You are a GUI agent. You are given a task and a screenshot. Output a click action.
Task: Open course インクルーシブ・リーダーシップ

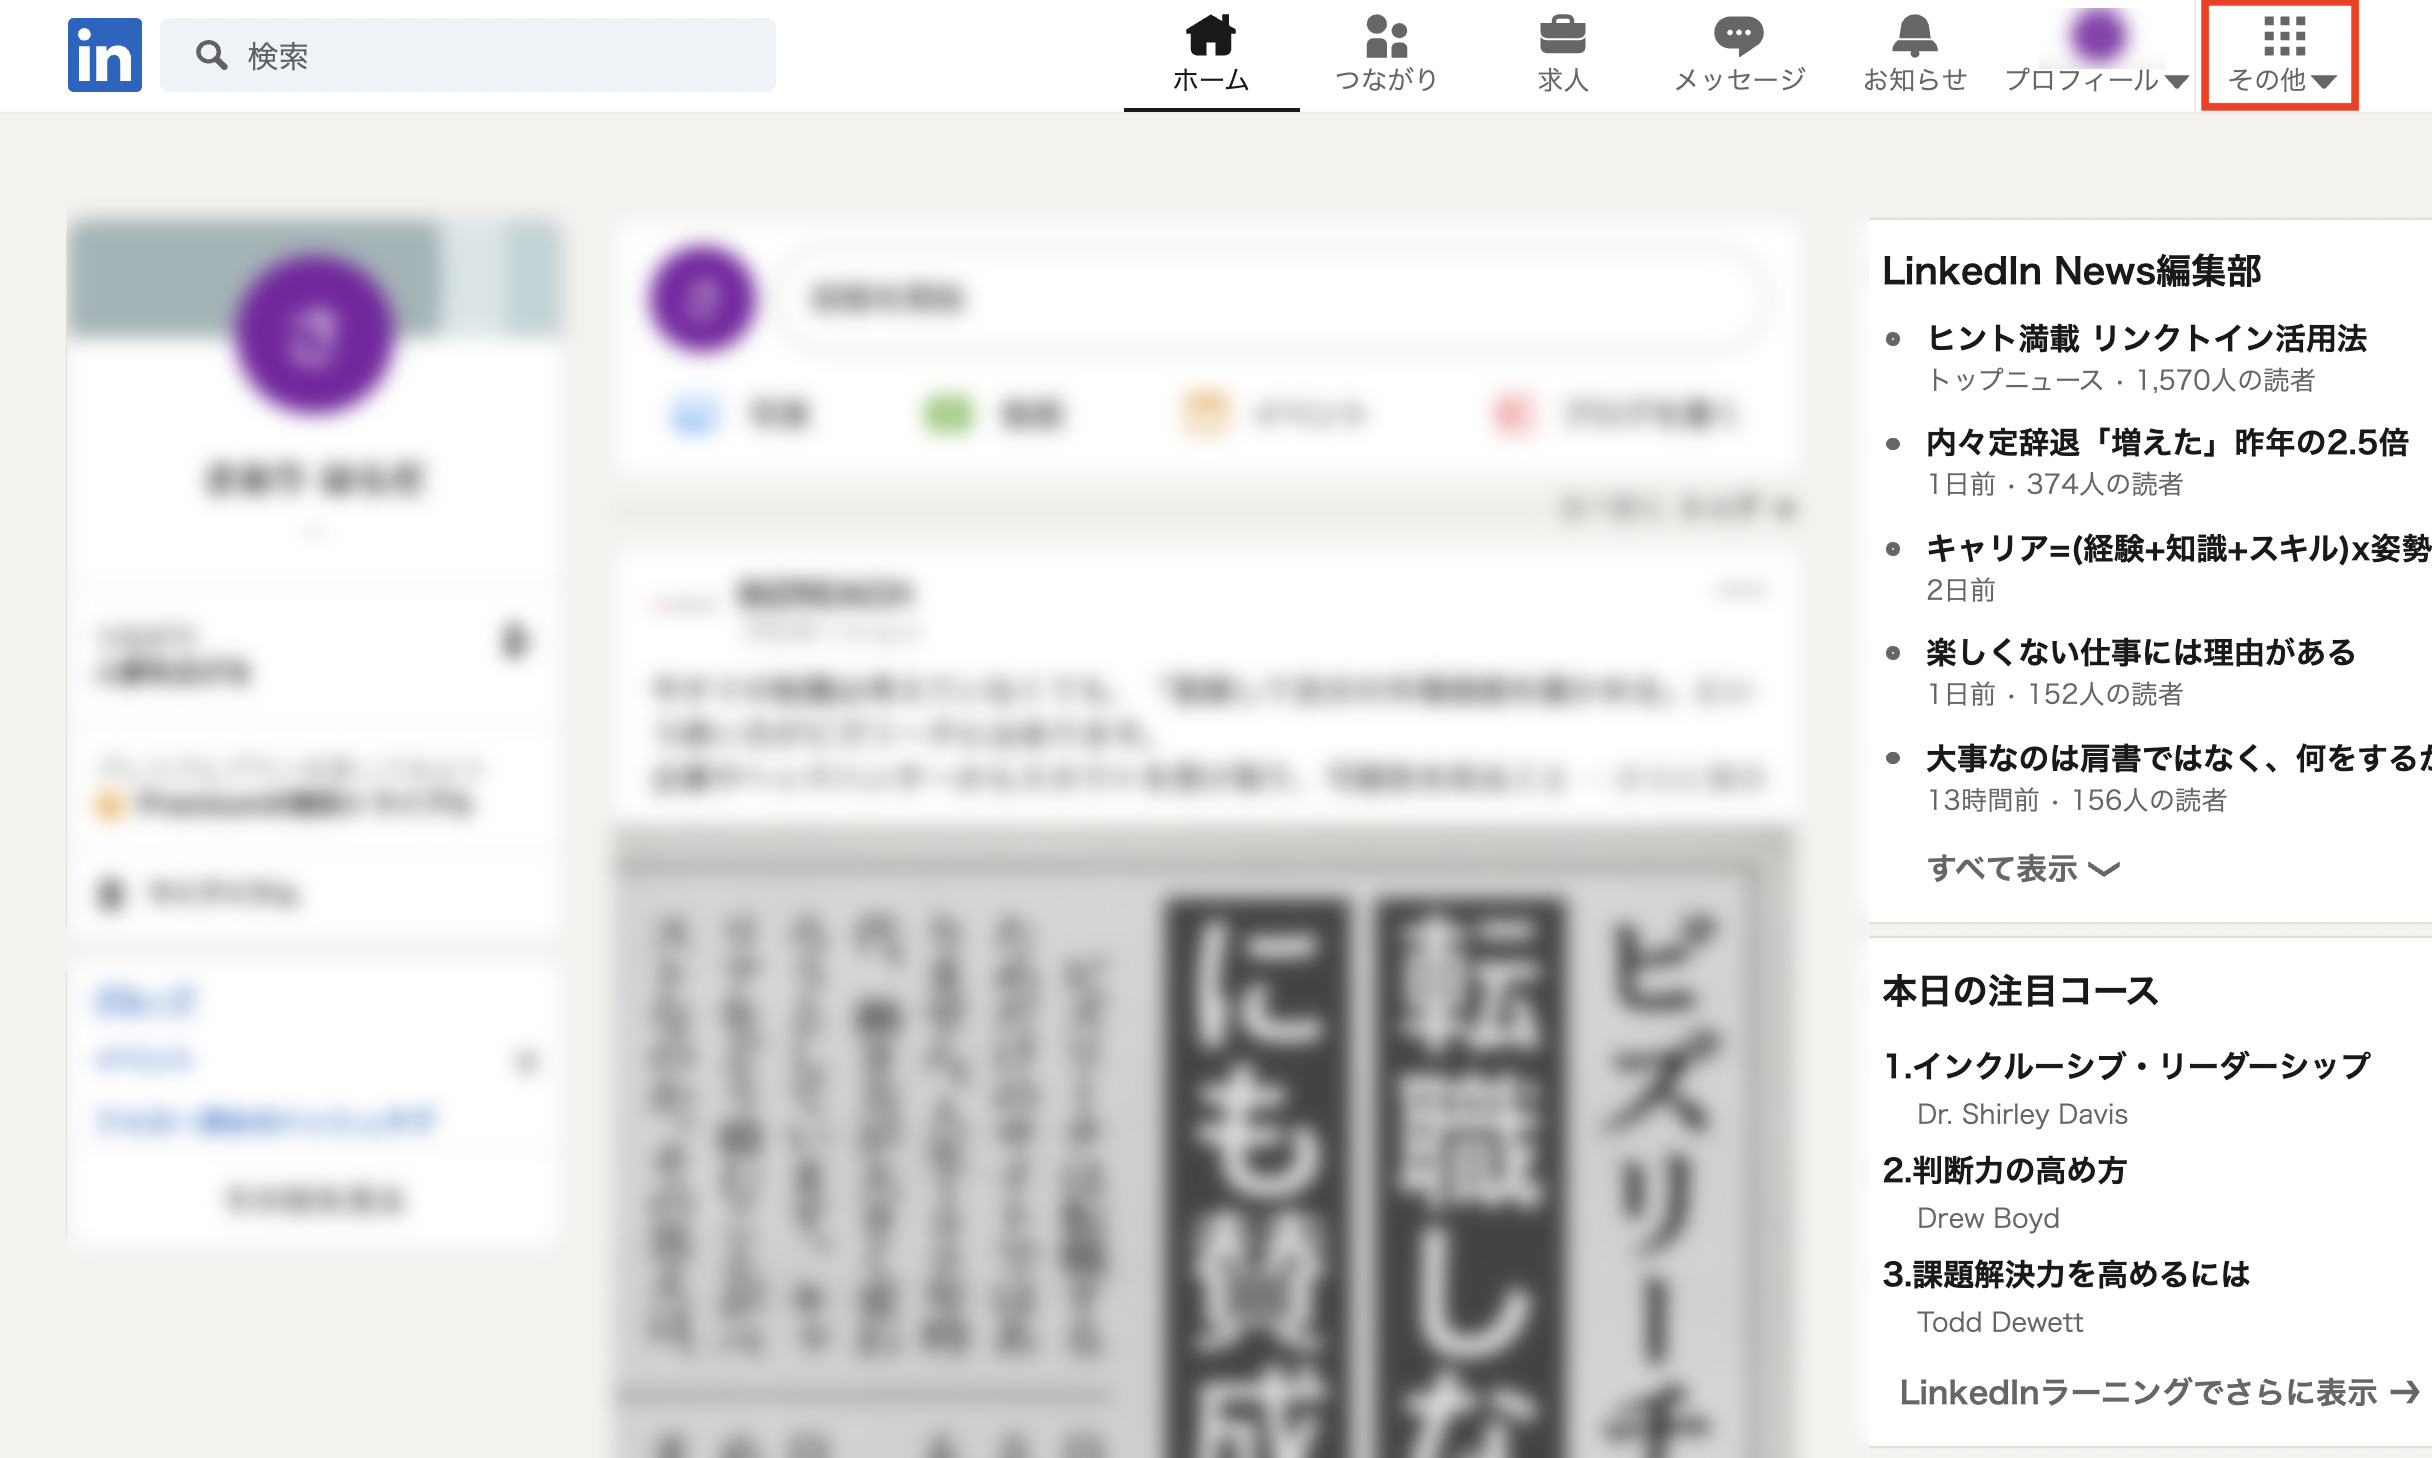coord(2126,1066)
